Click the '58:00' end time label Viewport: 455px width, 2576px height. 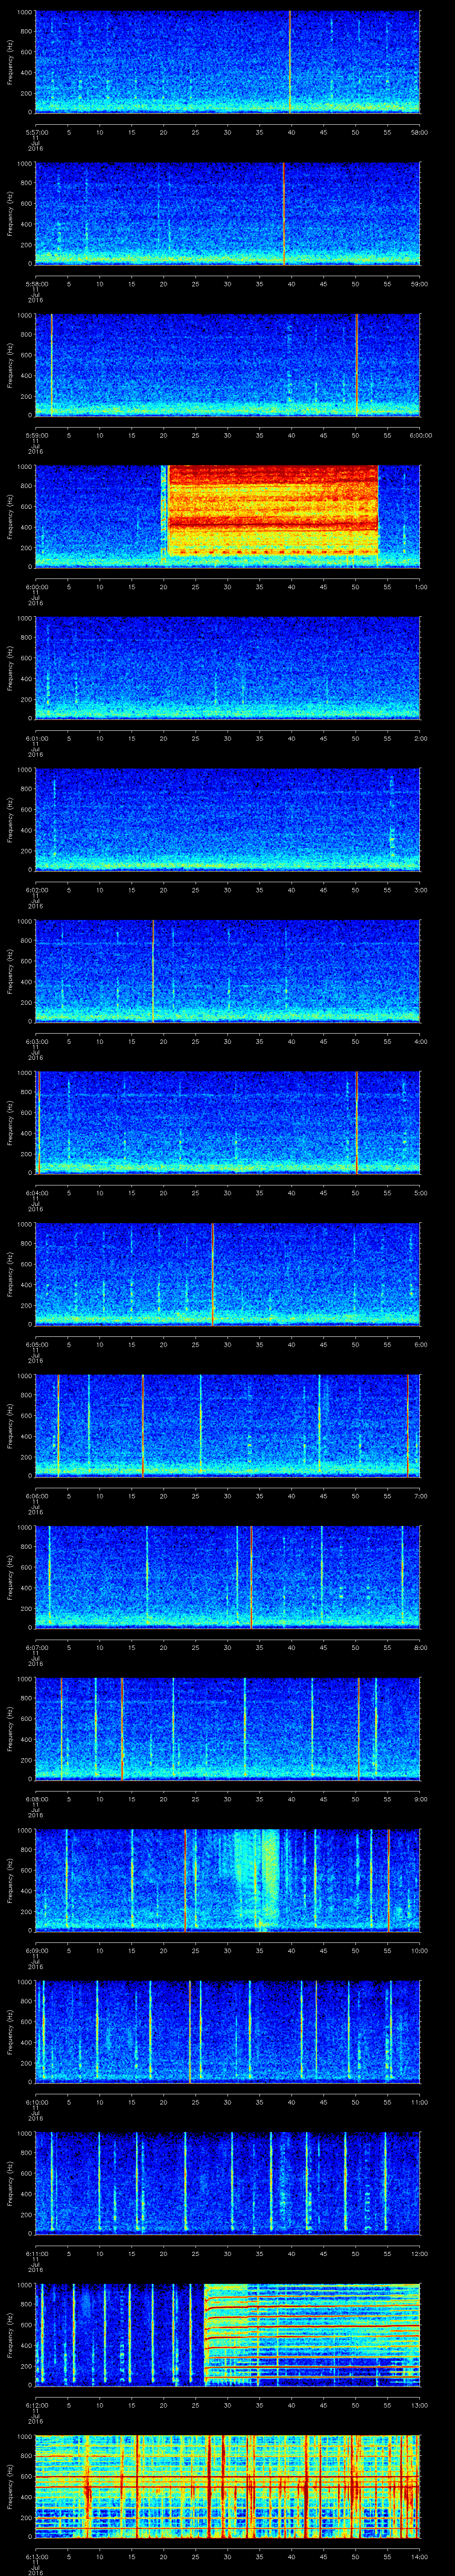tap(419, 131)
